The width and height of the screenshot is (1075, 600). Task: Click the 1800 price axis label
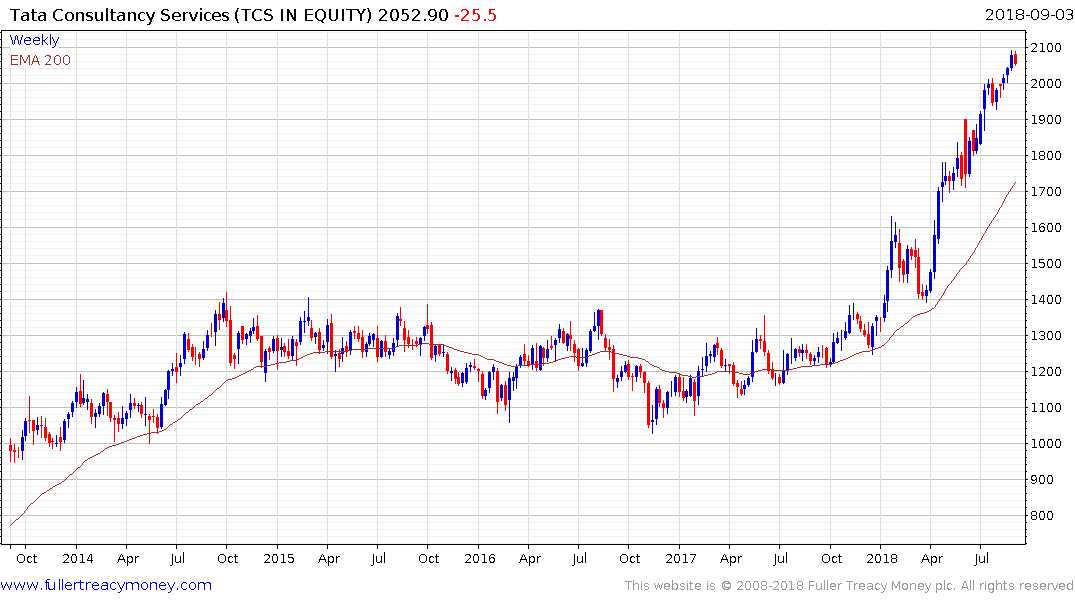pyautogui.click(x=1046, y=156)
